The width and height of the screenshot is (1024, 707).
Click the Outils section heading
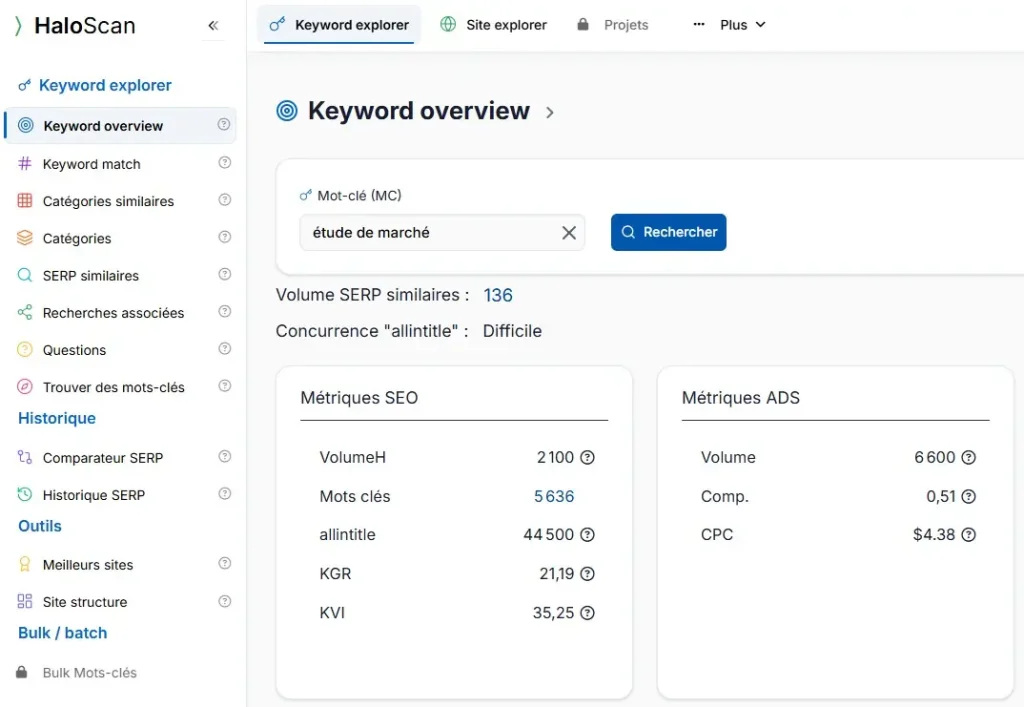point(40,526)
